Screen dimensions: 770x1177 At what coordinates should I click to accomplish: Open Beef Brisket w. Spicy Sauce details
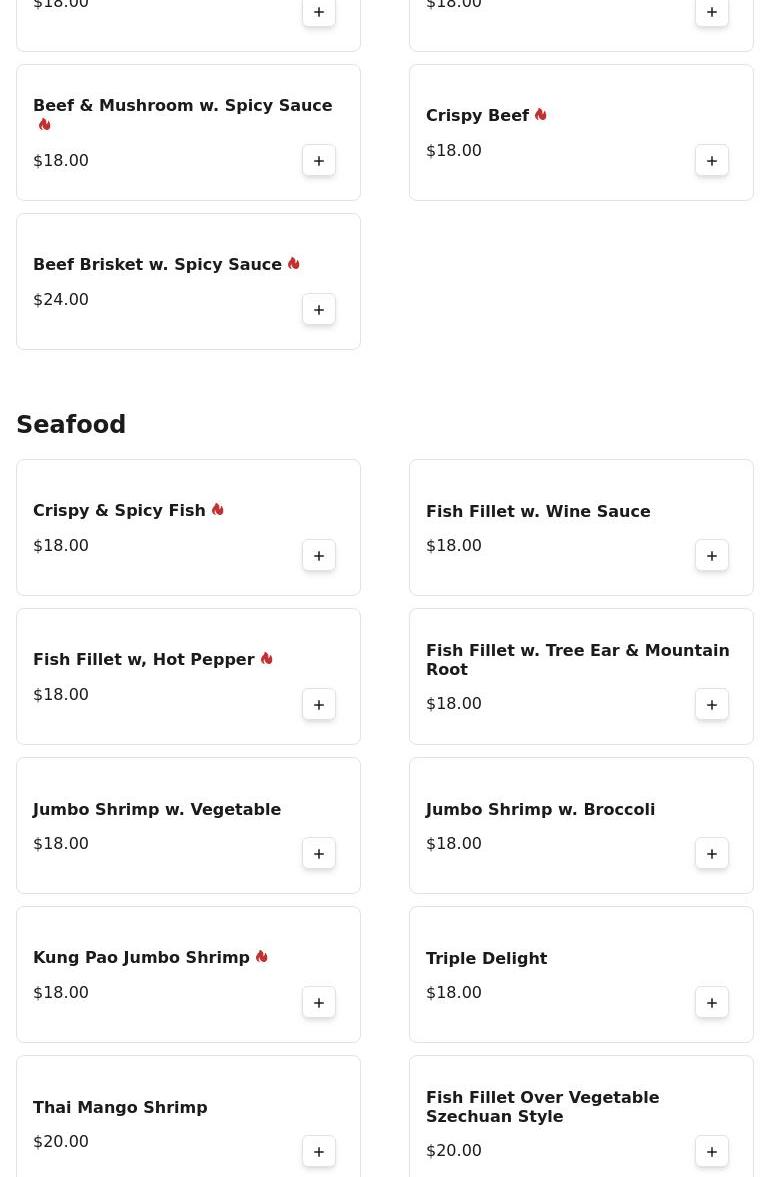pyautogui.click(x=157, y=265)
